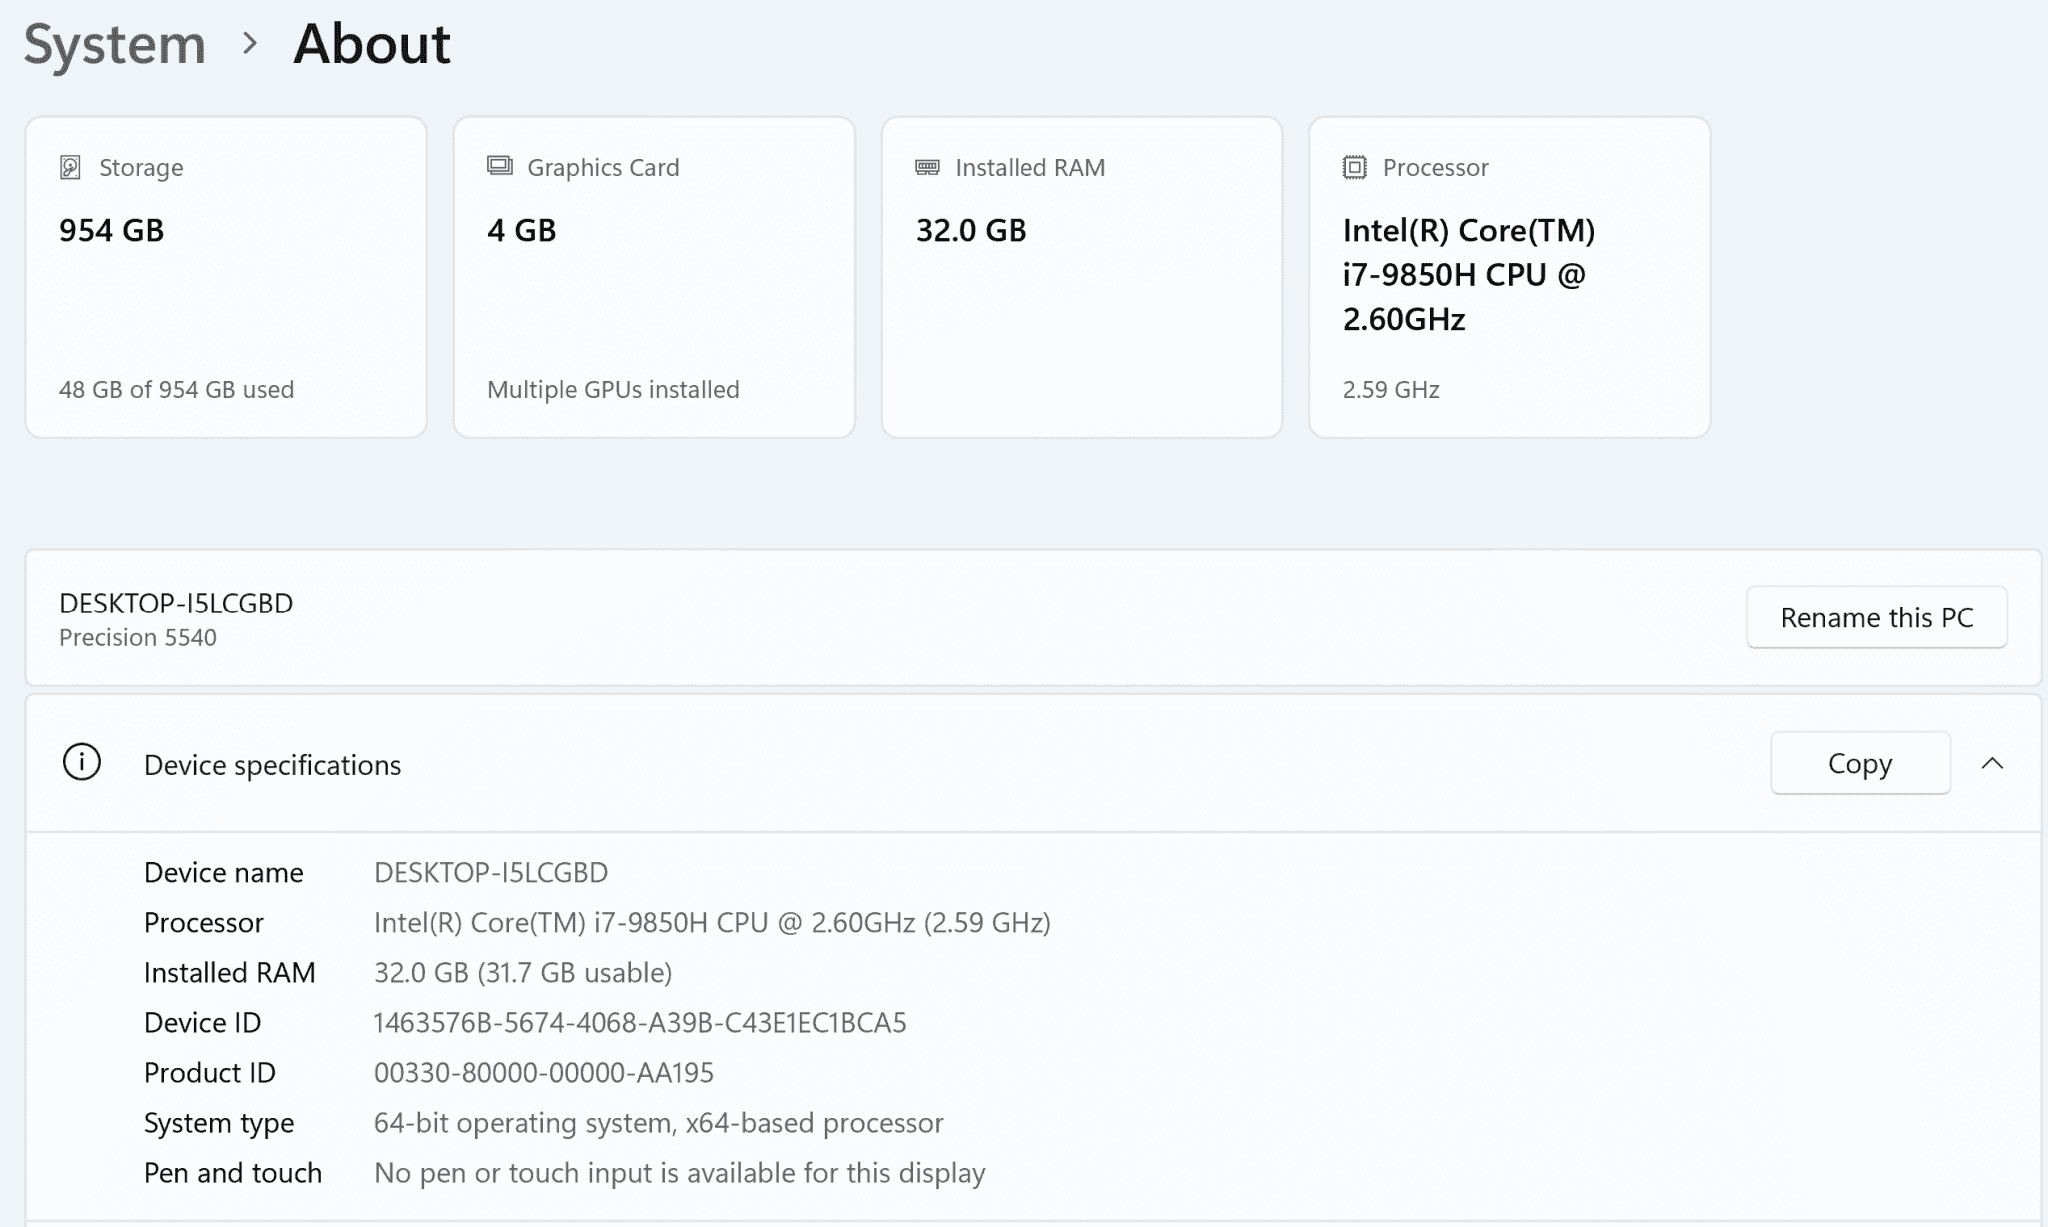Viewport: 2048px width, 1227px height.
Task: Click the breadcrumb arrow after System
Action: click(250, 44)
